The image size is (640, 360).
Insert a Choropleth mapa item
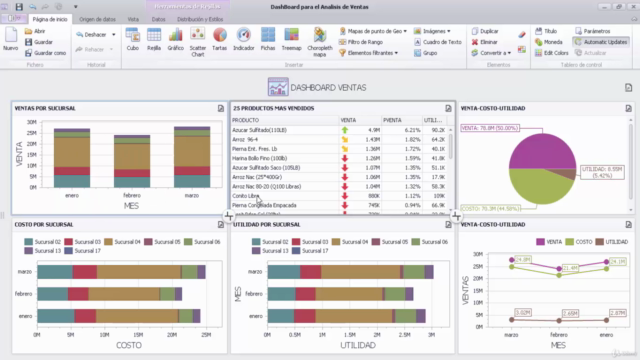coord(320,42)
